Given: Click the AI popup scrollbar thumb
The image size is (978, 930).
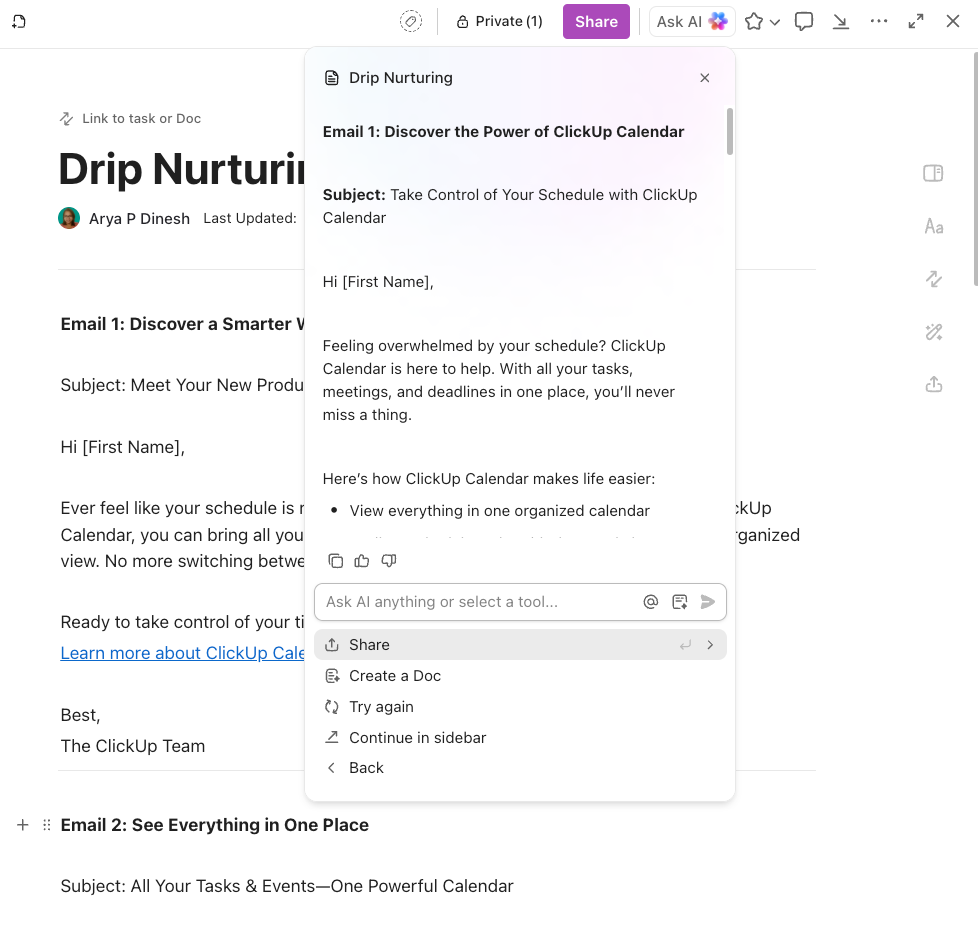Looking at the screenshot, I should coord(730,131).
